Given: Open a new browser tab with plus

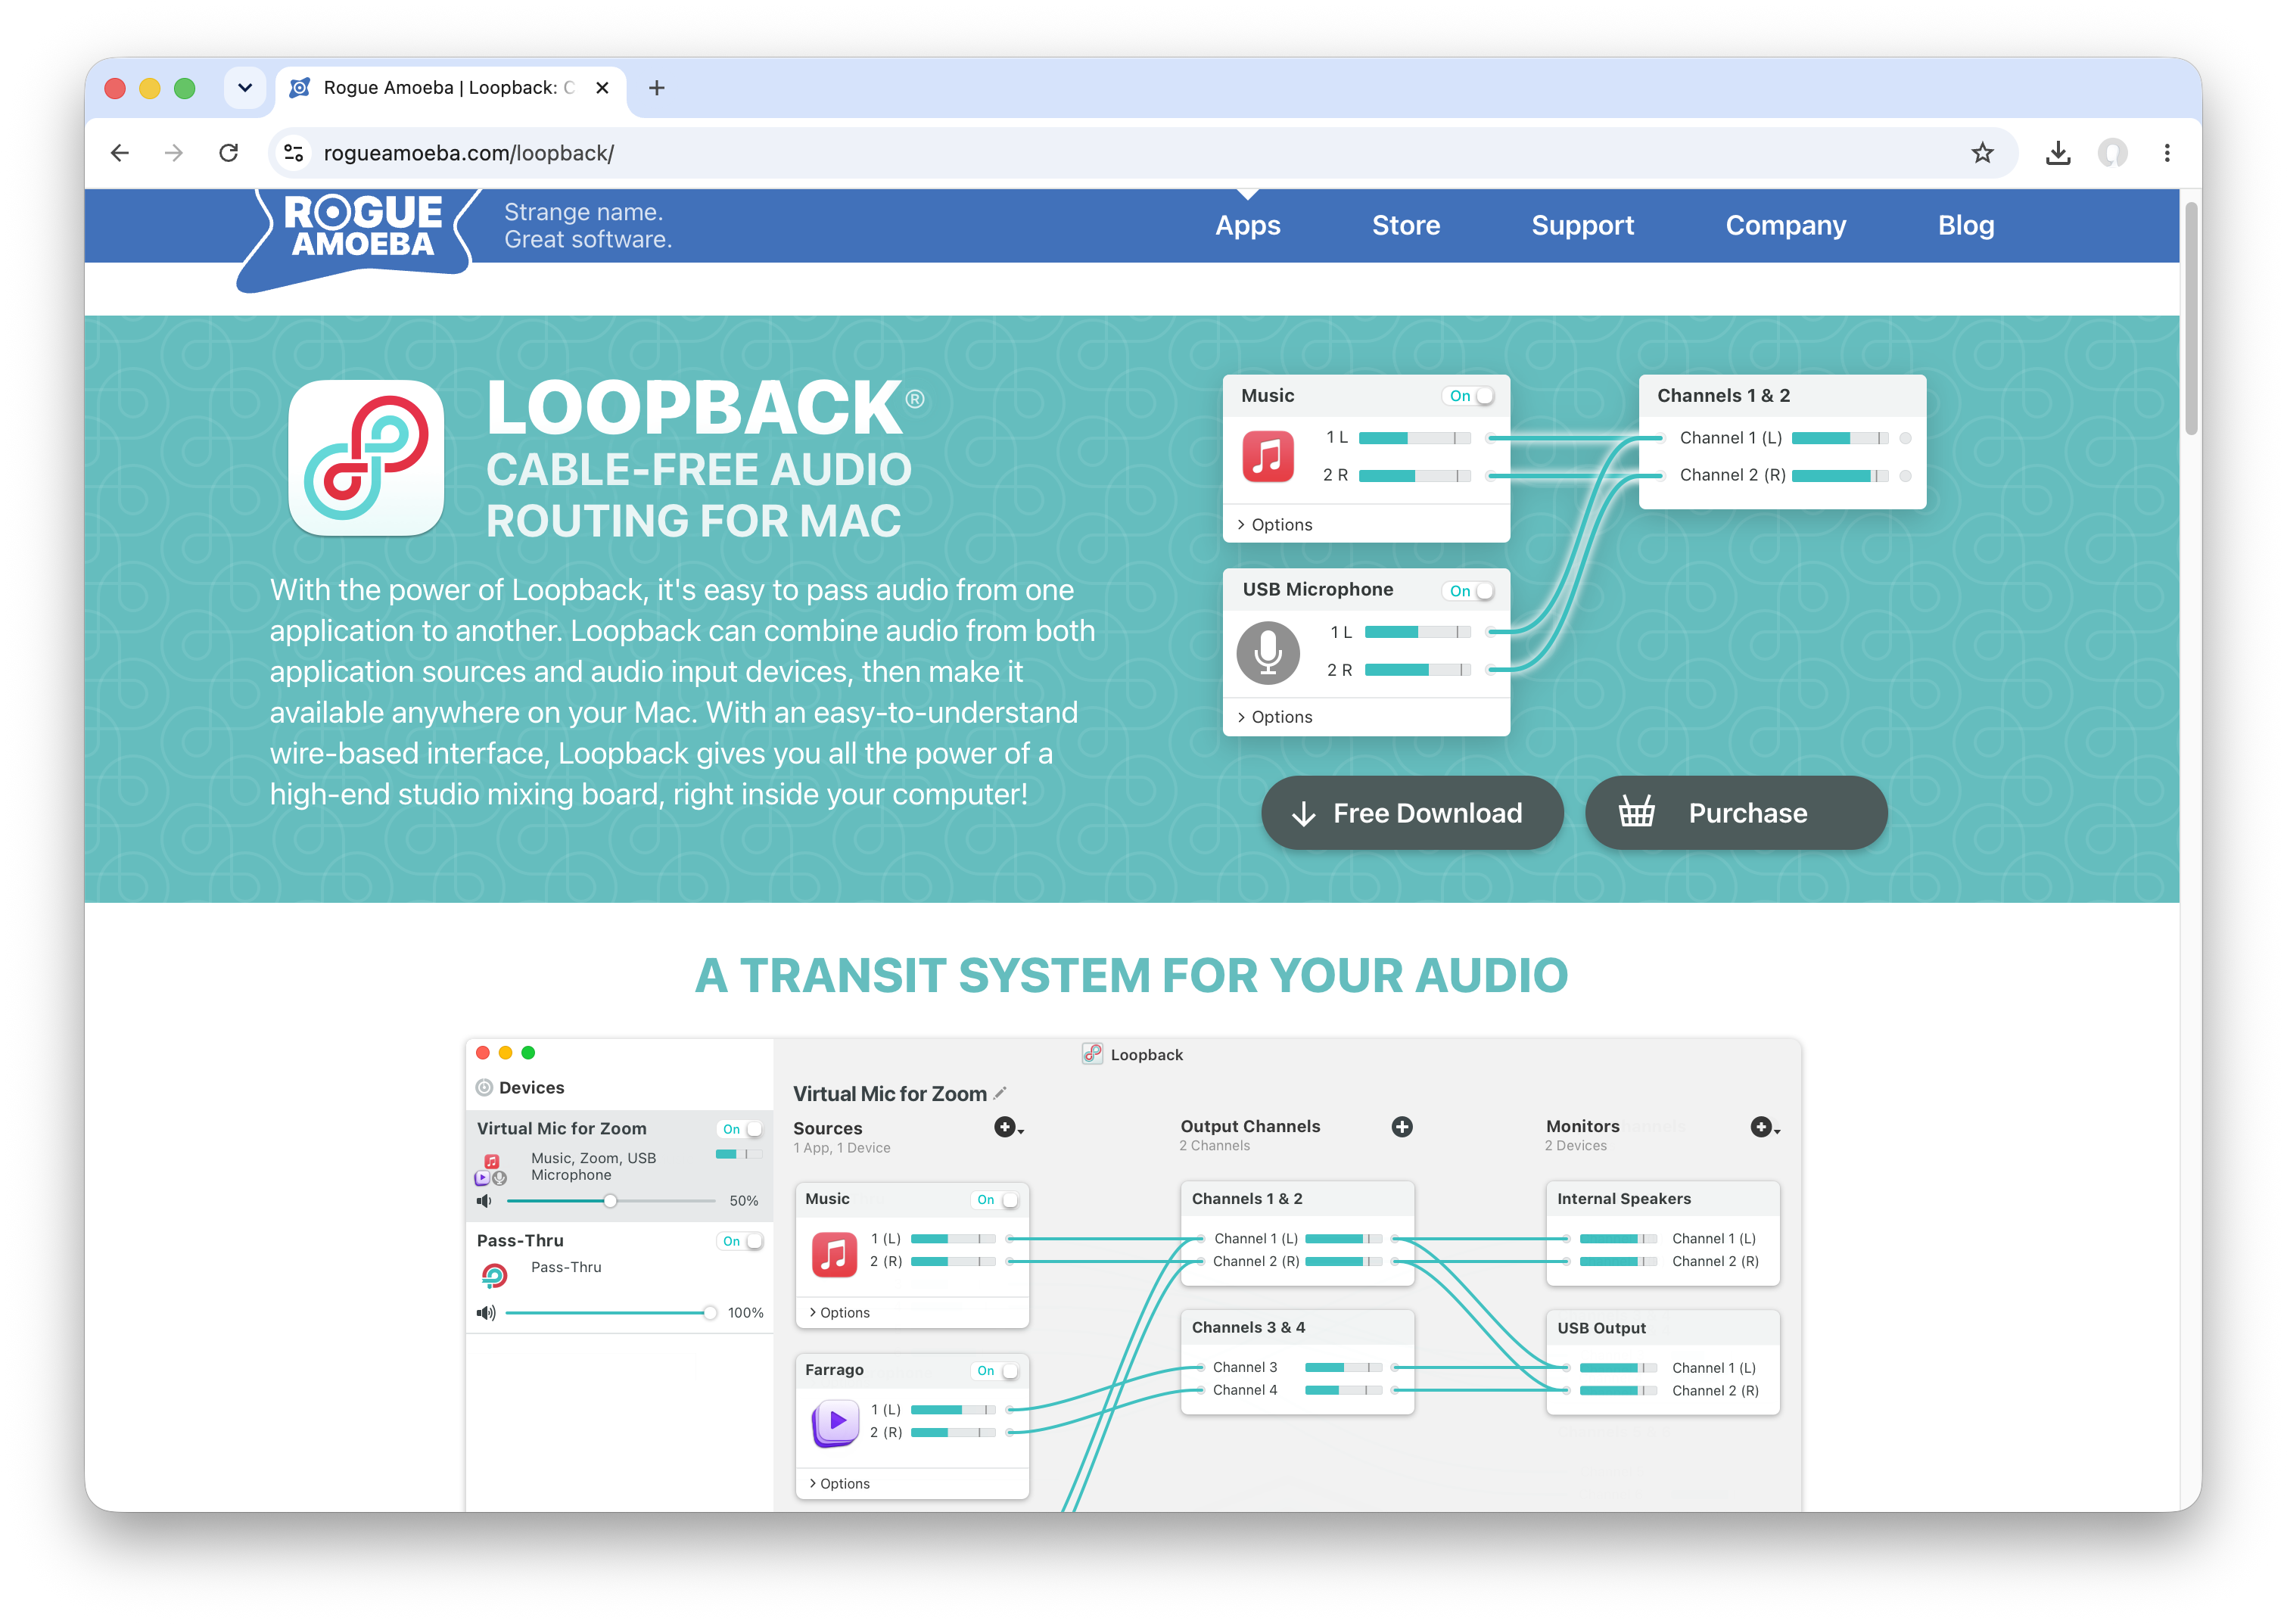Looking at the screenshot, I should click(656, 88).
